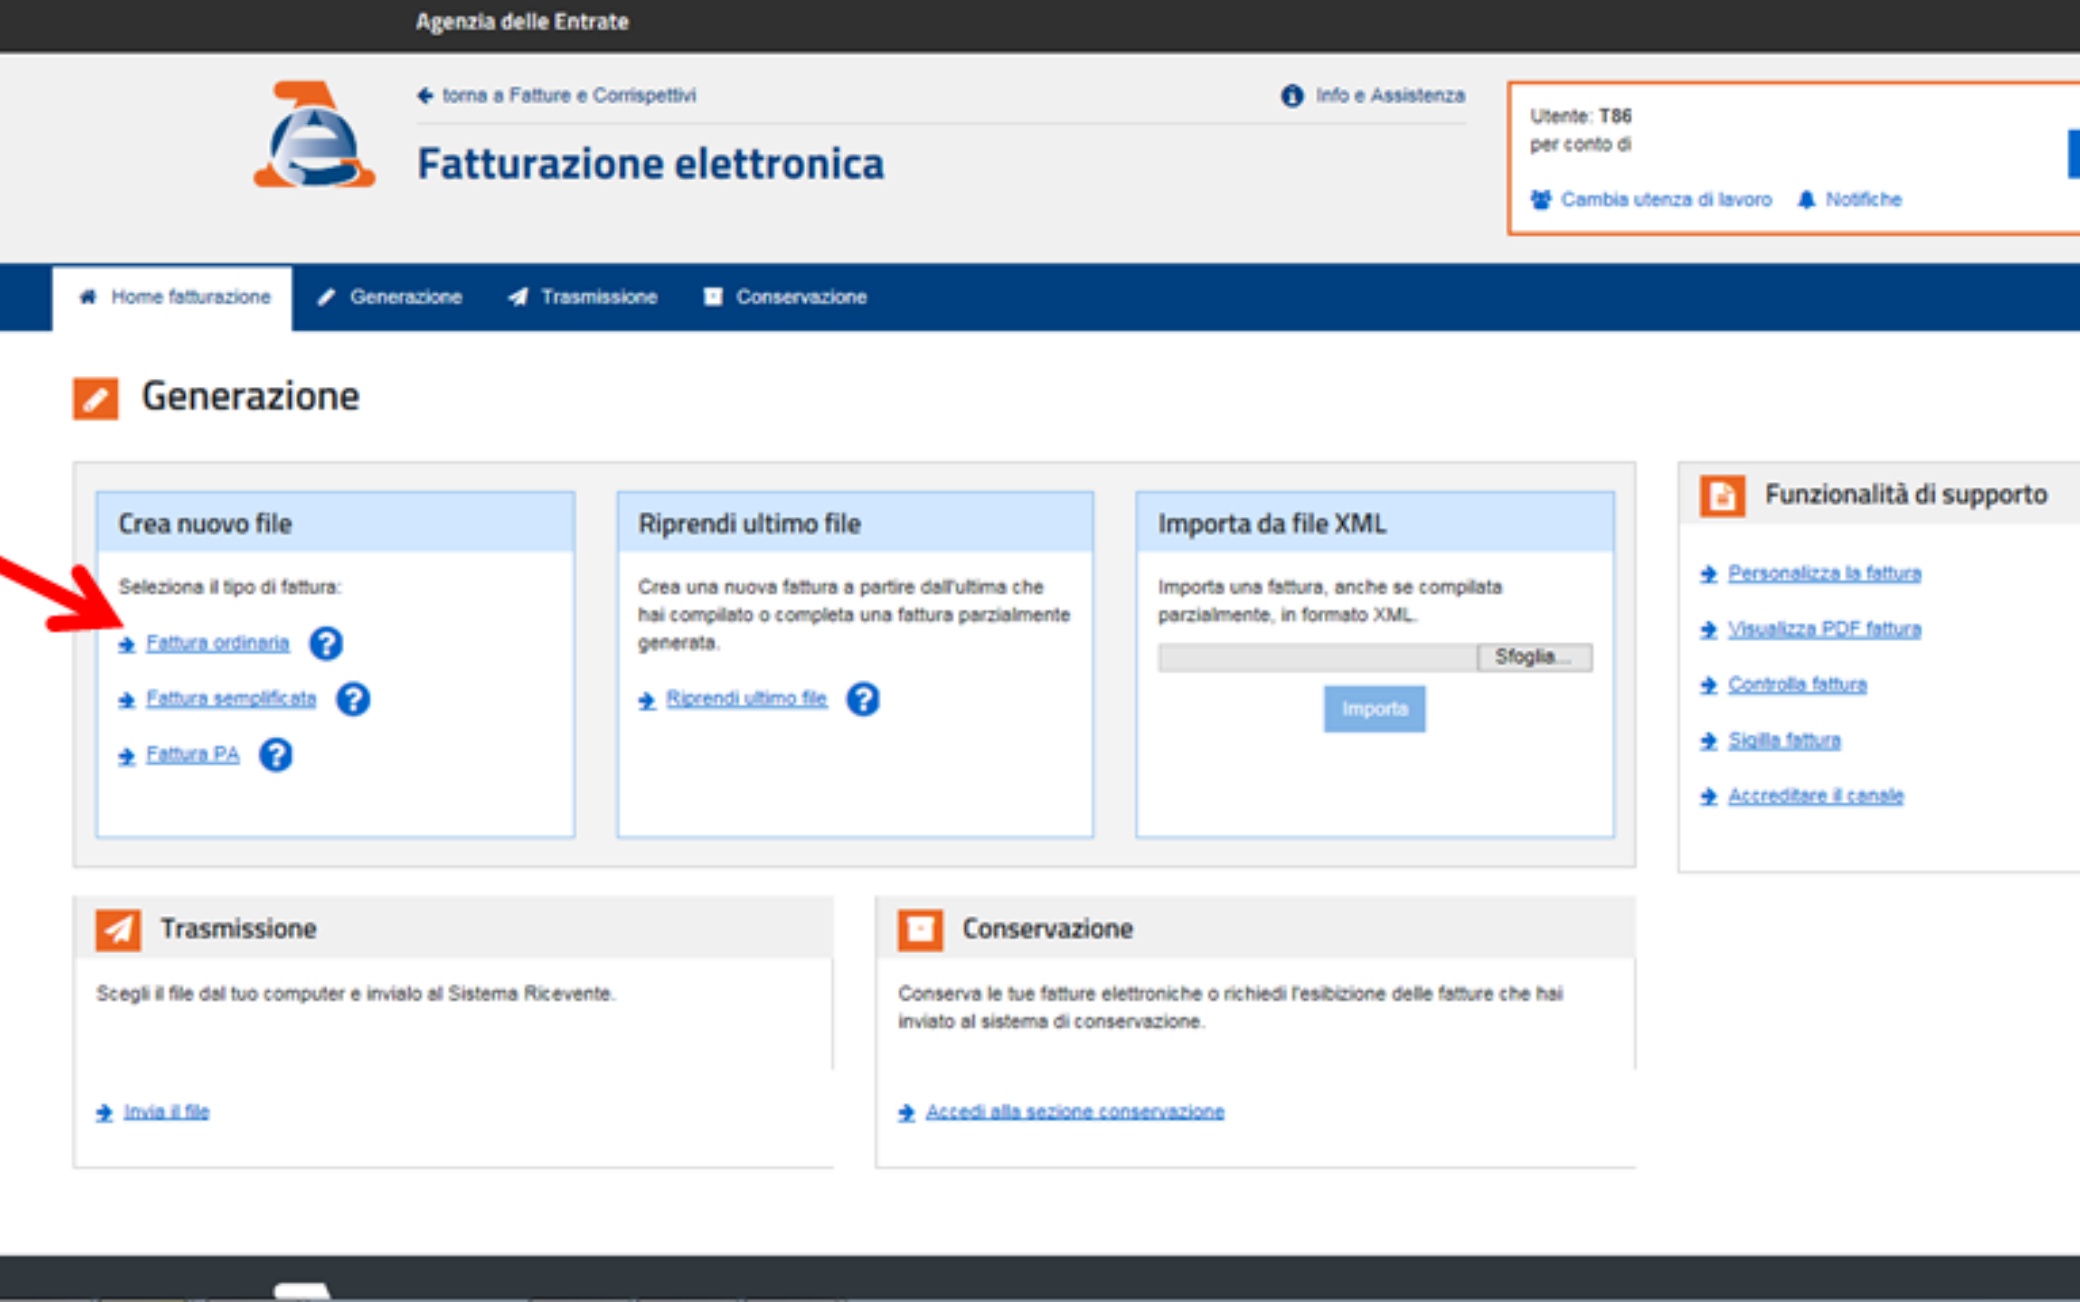The height and width of the screenshot is (1302, 2080).
Task: Switch to the Conservazione tab
Action: (785, 297)
